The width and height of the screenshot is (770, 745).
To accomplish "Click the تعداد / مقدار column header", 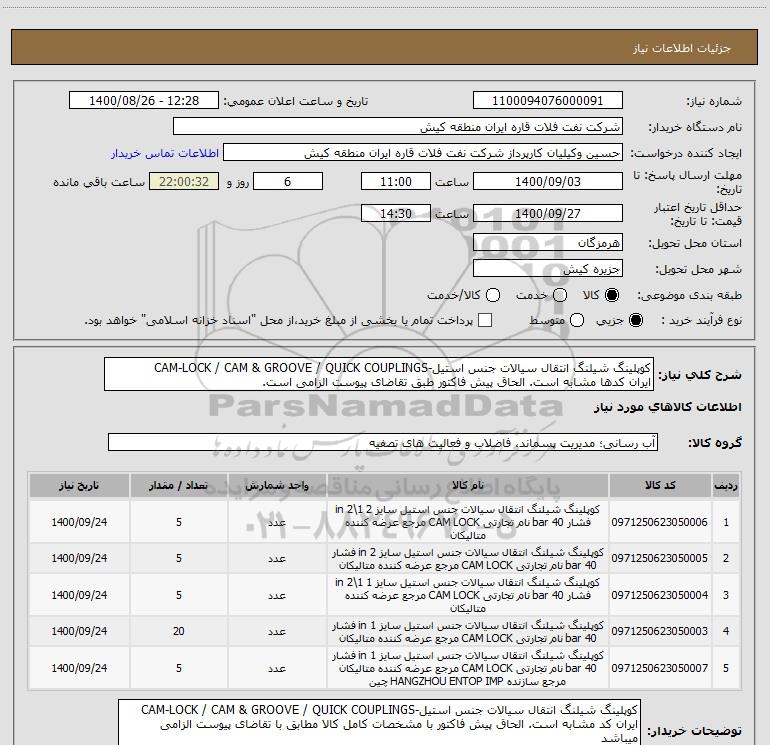I will (179, 486).
